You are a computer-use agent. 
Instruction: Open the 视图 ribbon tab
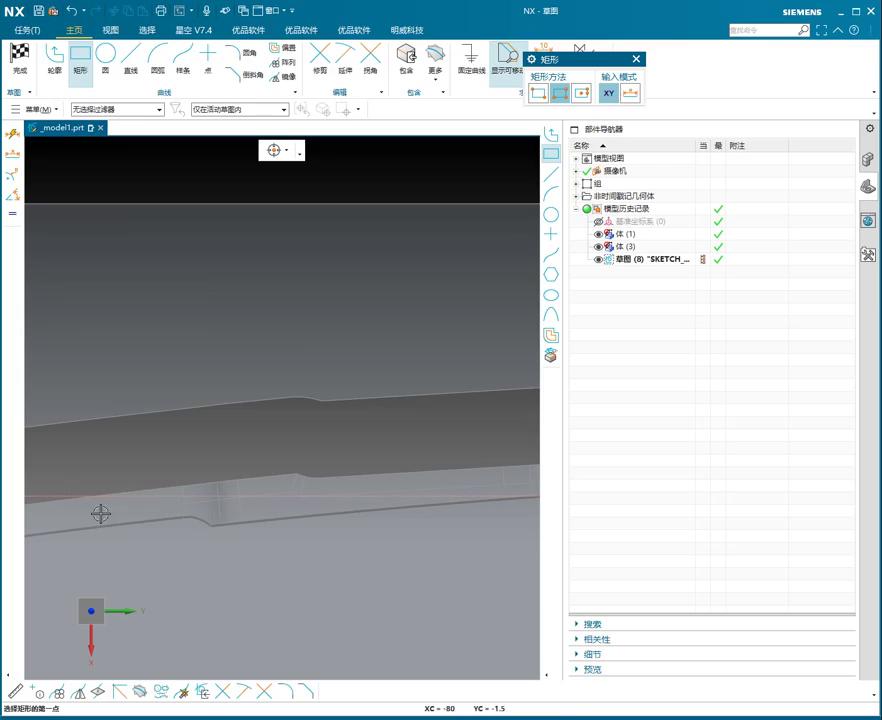(110, 30)
